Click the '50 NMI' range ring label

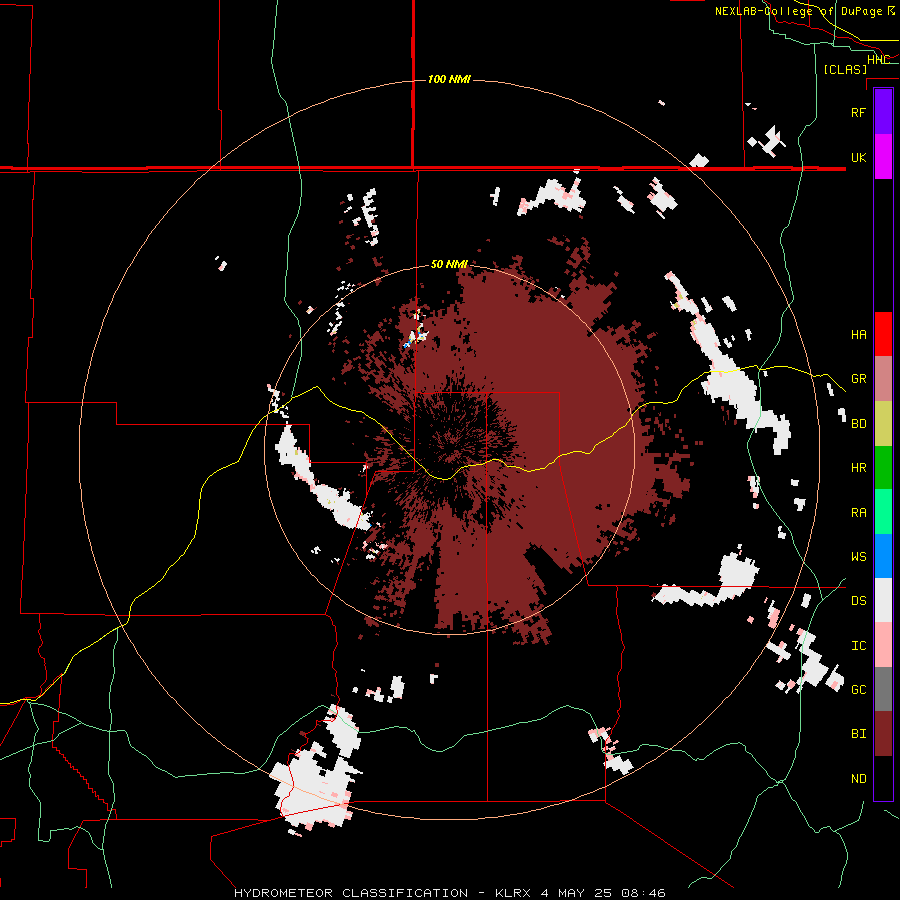(449, 265)
